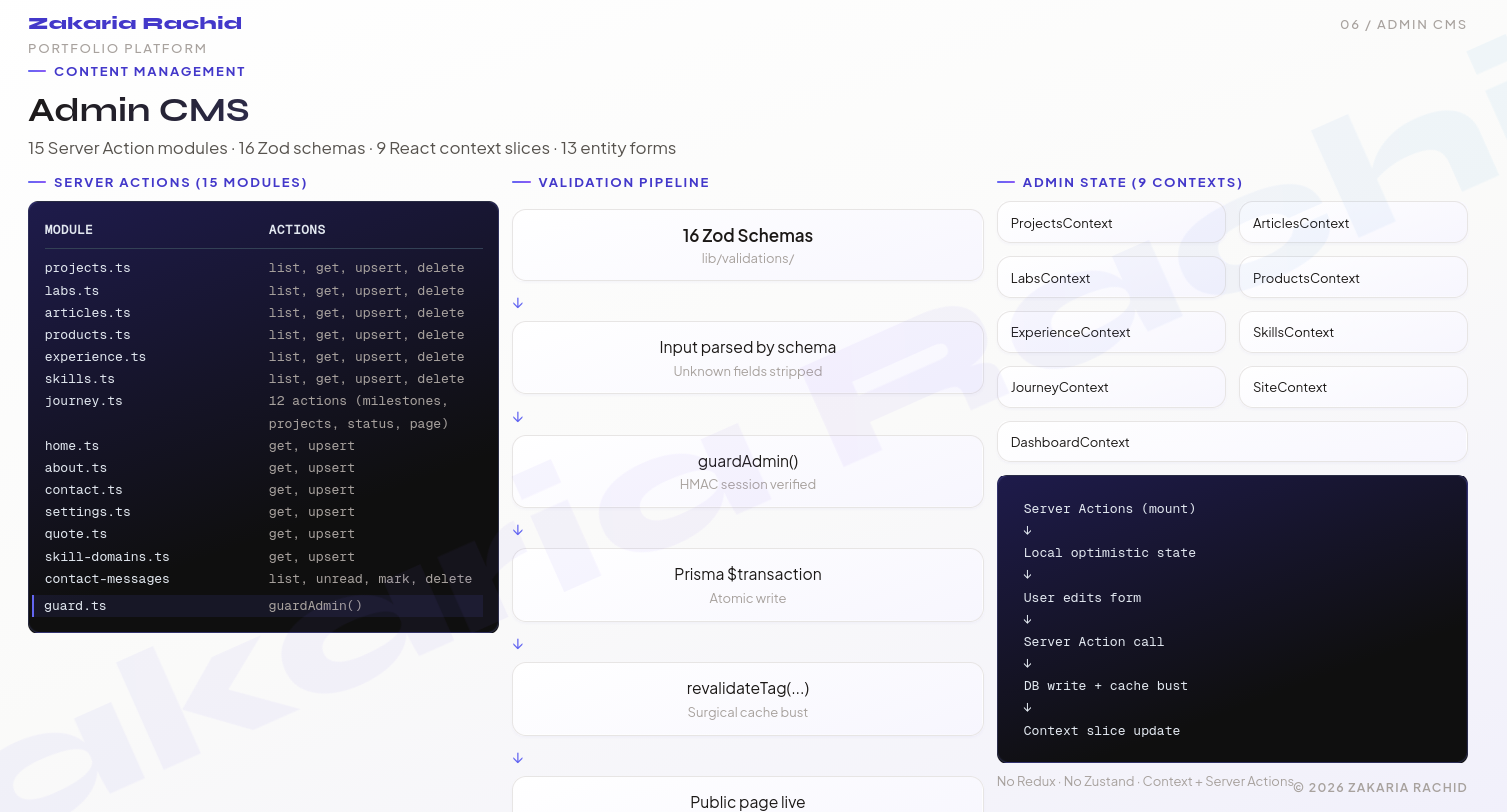Select the SkillsContext card
This screenshot has width=1507, height=812.
point(1353,332)
